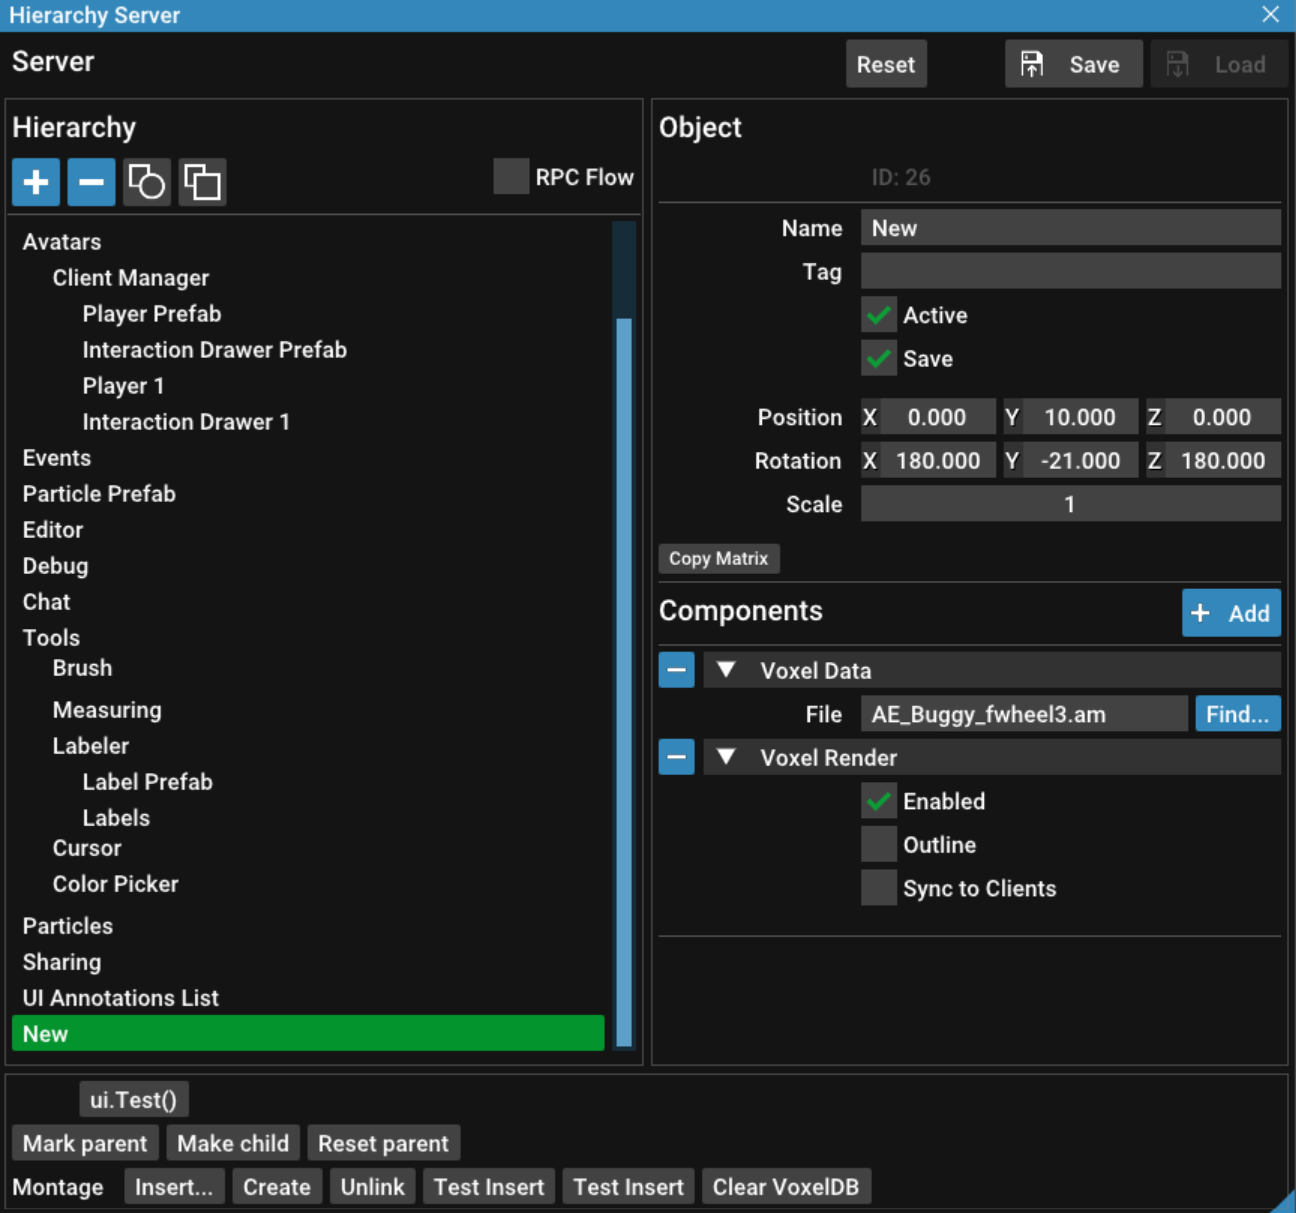Enable the Outline checkbox
Image resolution: width=1296 pixels, height=1213 pixels.
click(879, 844)
